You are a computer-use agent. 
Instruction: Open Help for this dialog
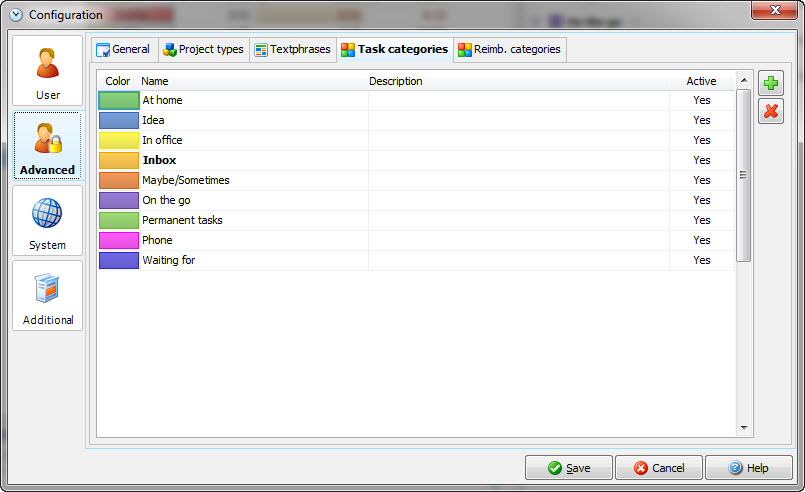pos(749,468)
